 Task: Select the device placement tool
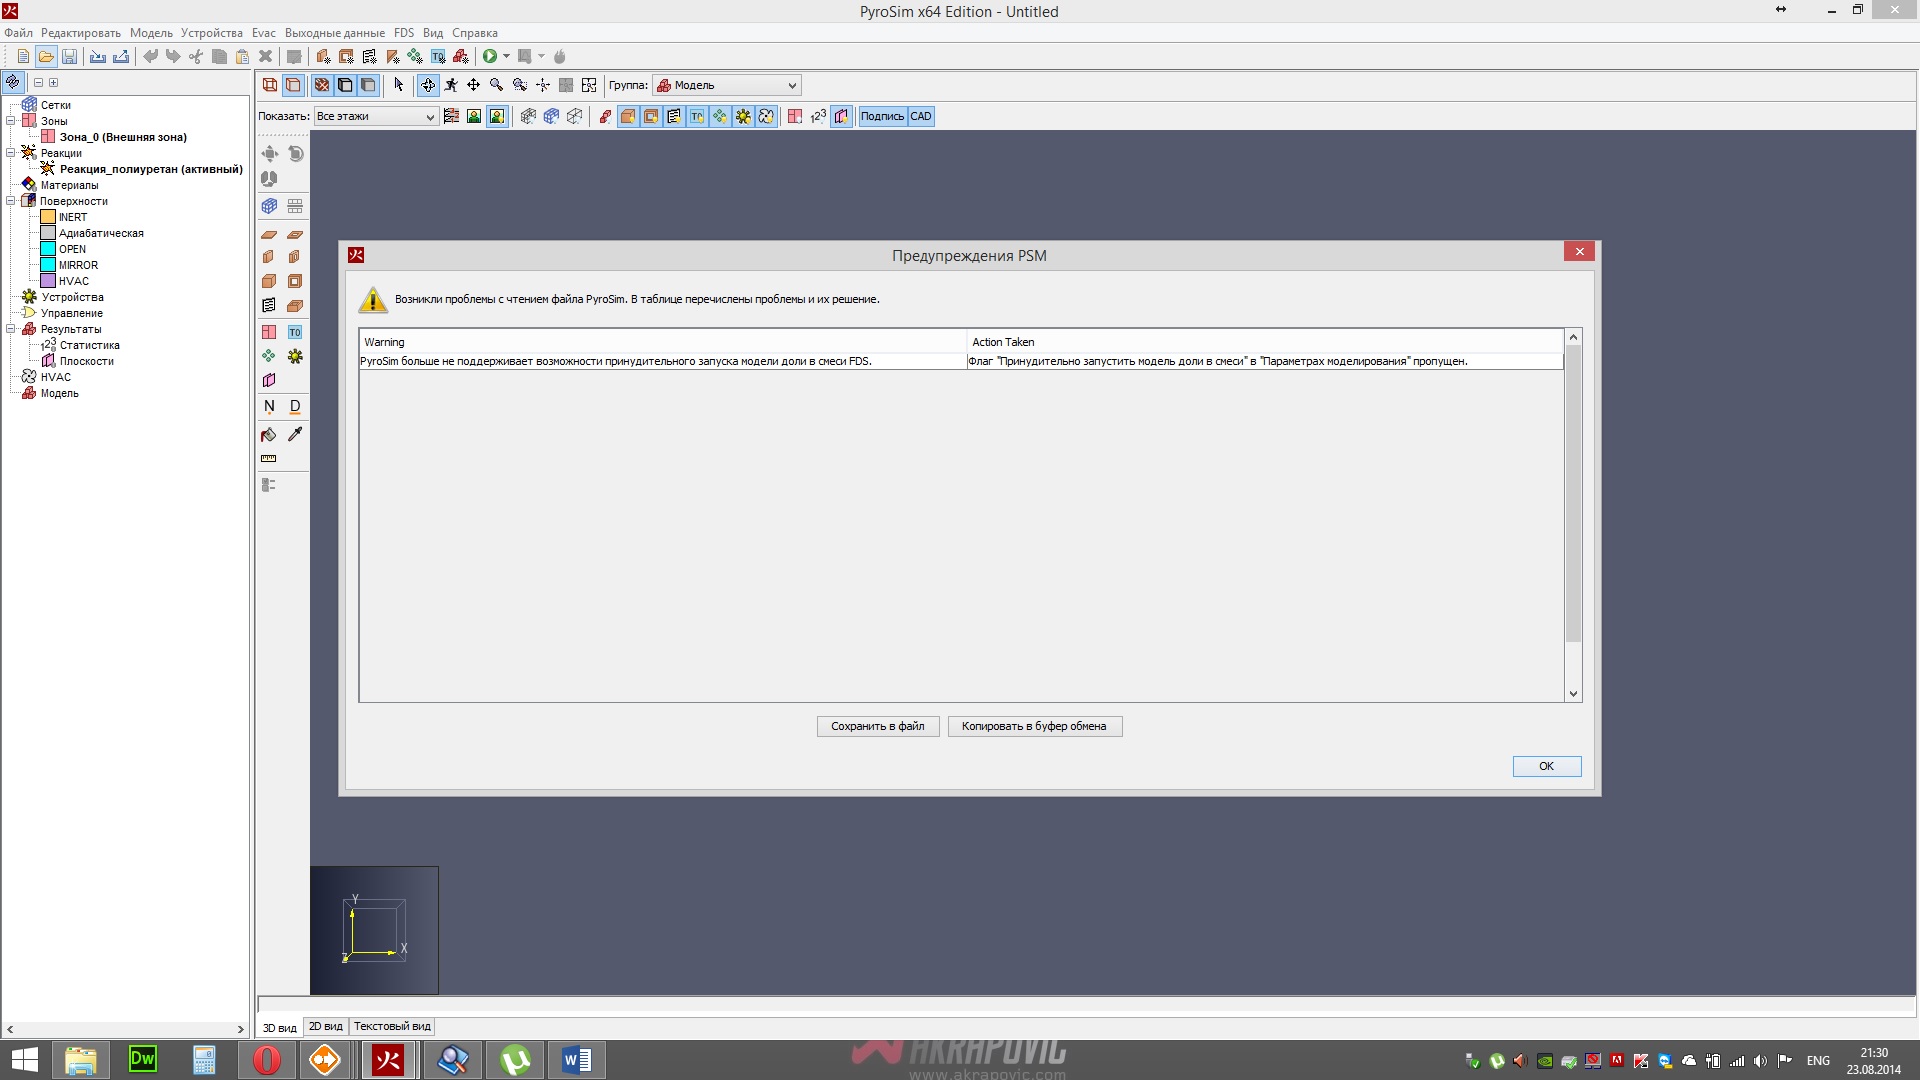tap(295, 356)
